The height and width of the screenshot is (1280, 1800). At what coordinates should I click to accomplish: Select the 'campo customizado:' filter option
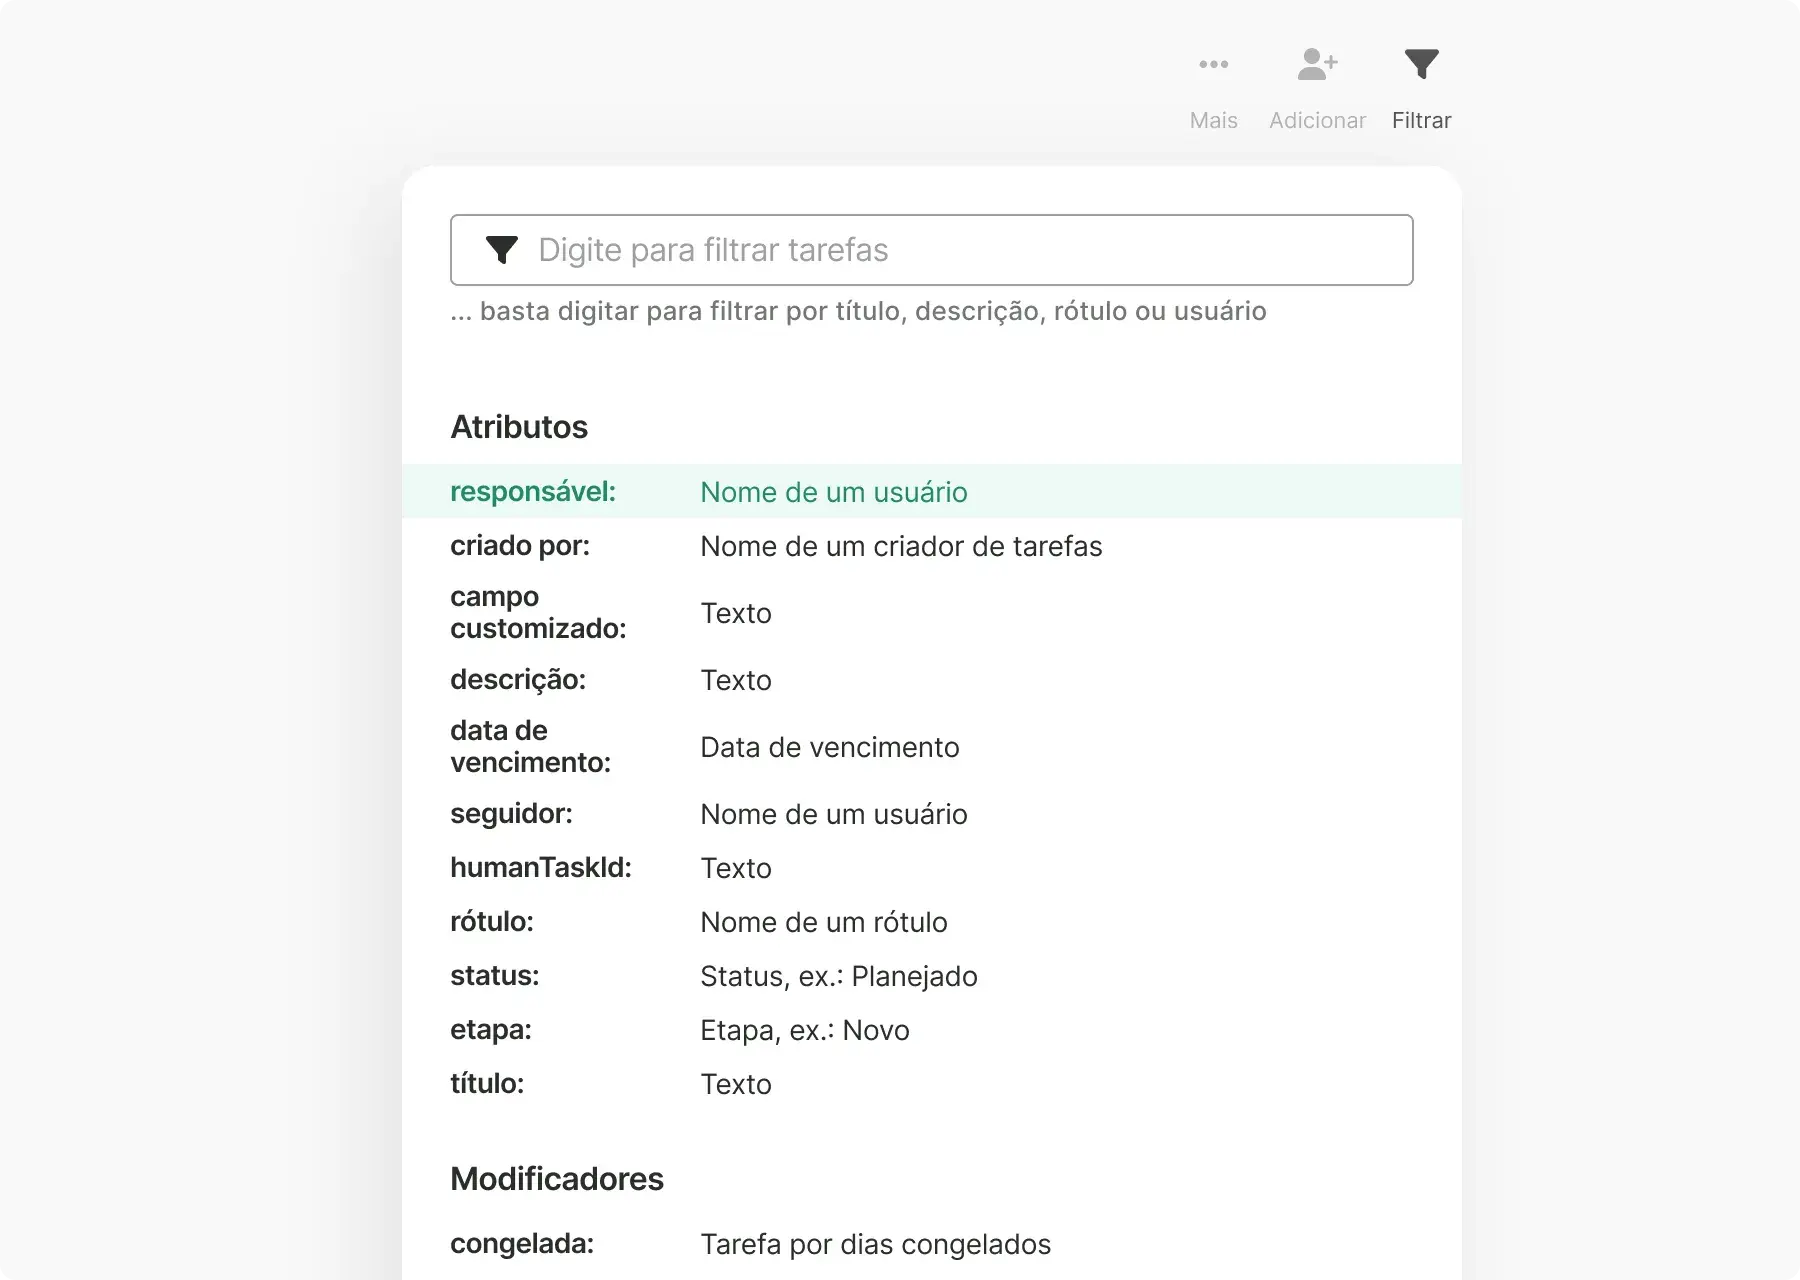[538, 613]
